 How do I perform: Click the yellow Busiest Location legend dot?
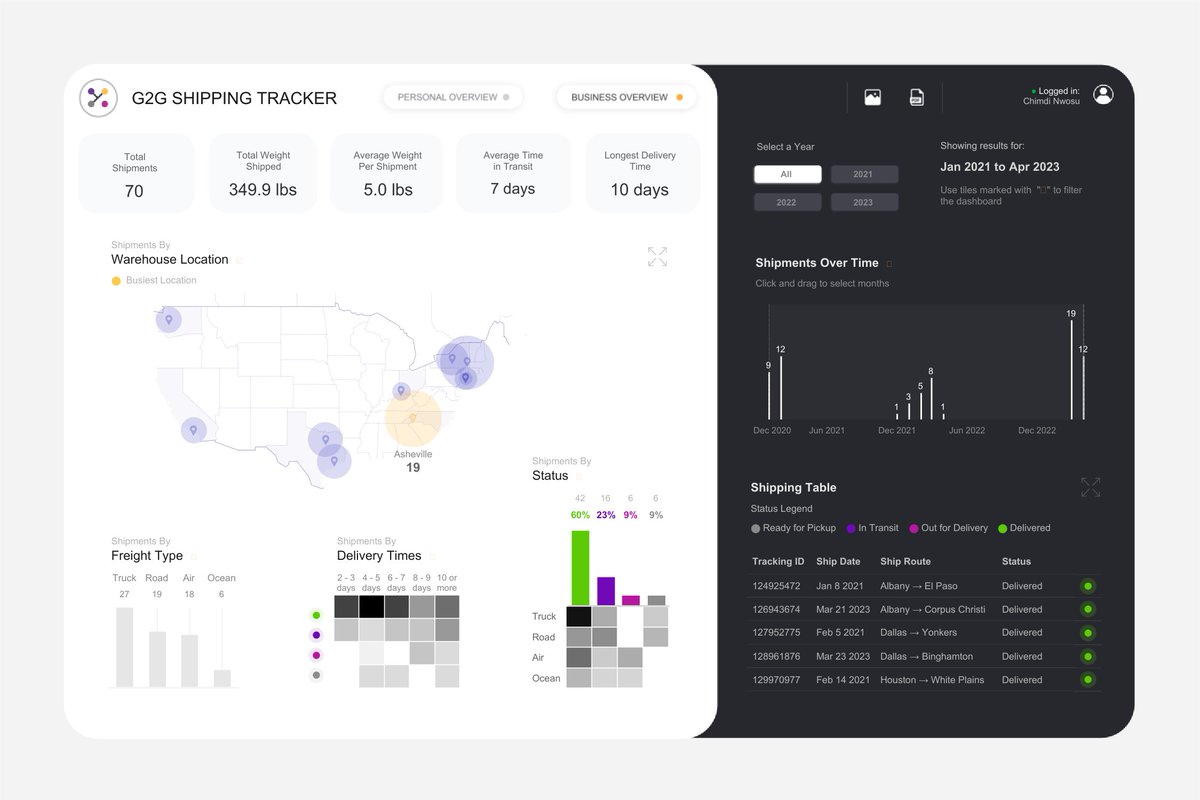116,281
